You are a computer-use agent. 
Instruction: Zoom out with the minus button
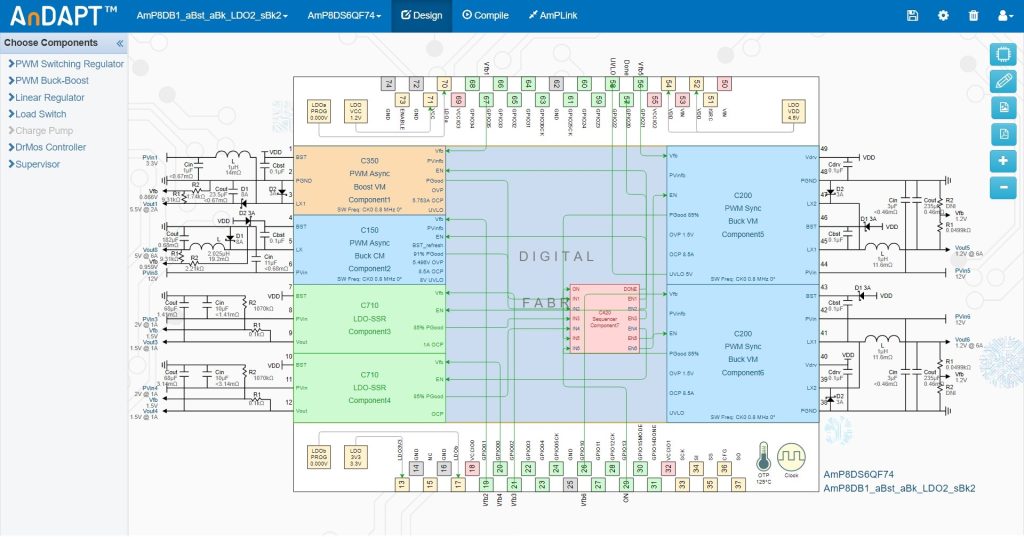click(1003, 187)
